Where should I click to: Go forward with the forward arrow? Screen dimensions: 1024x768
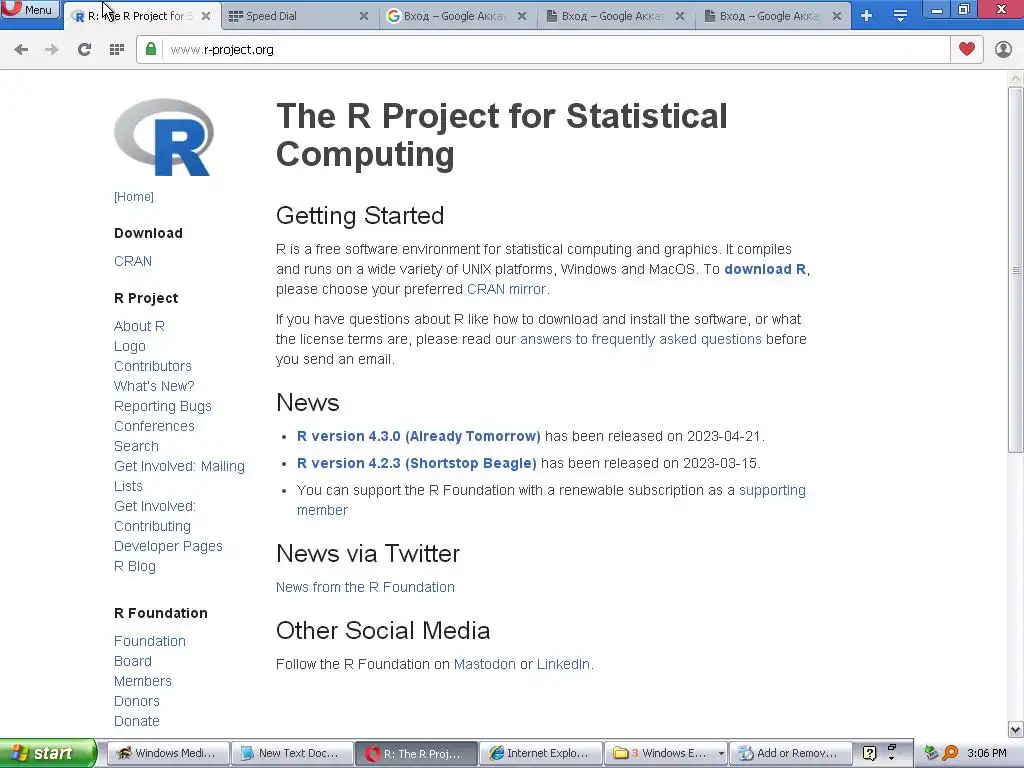tap(52, 50)
